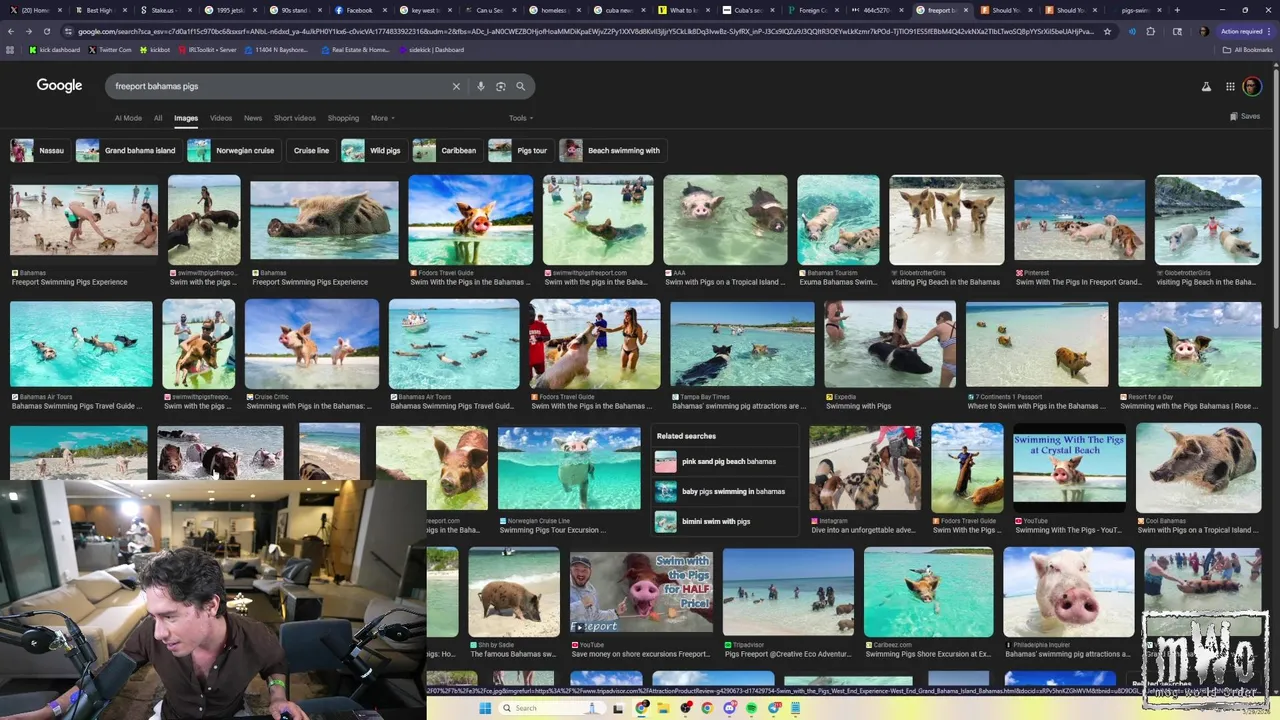
Task: Click the taskbar search box
Action: point(551,708)
